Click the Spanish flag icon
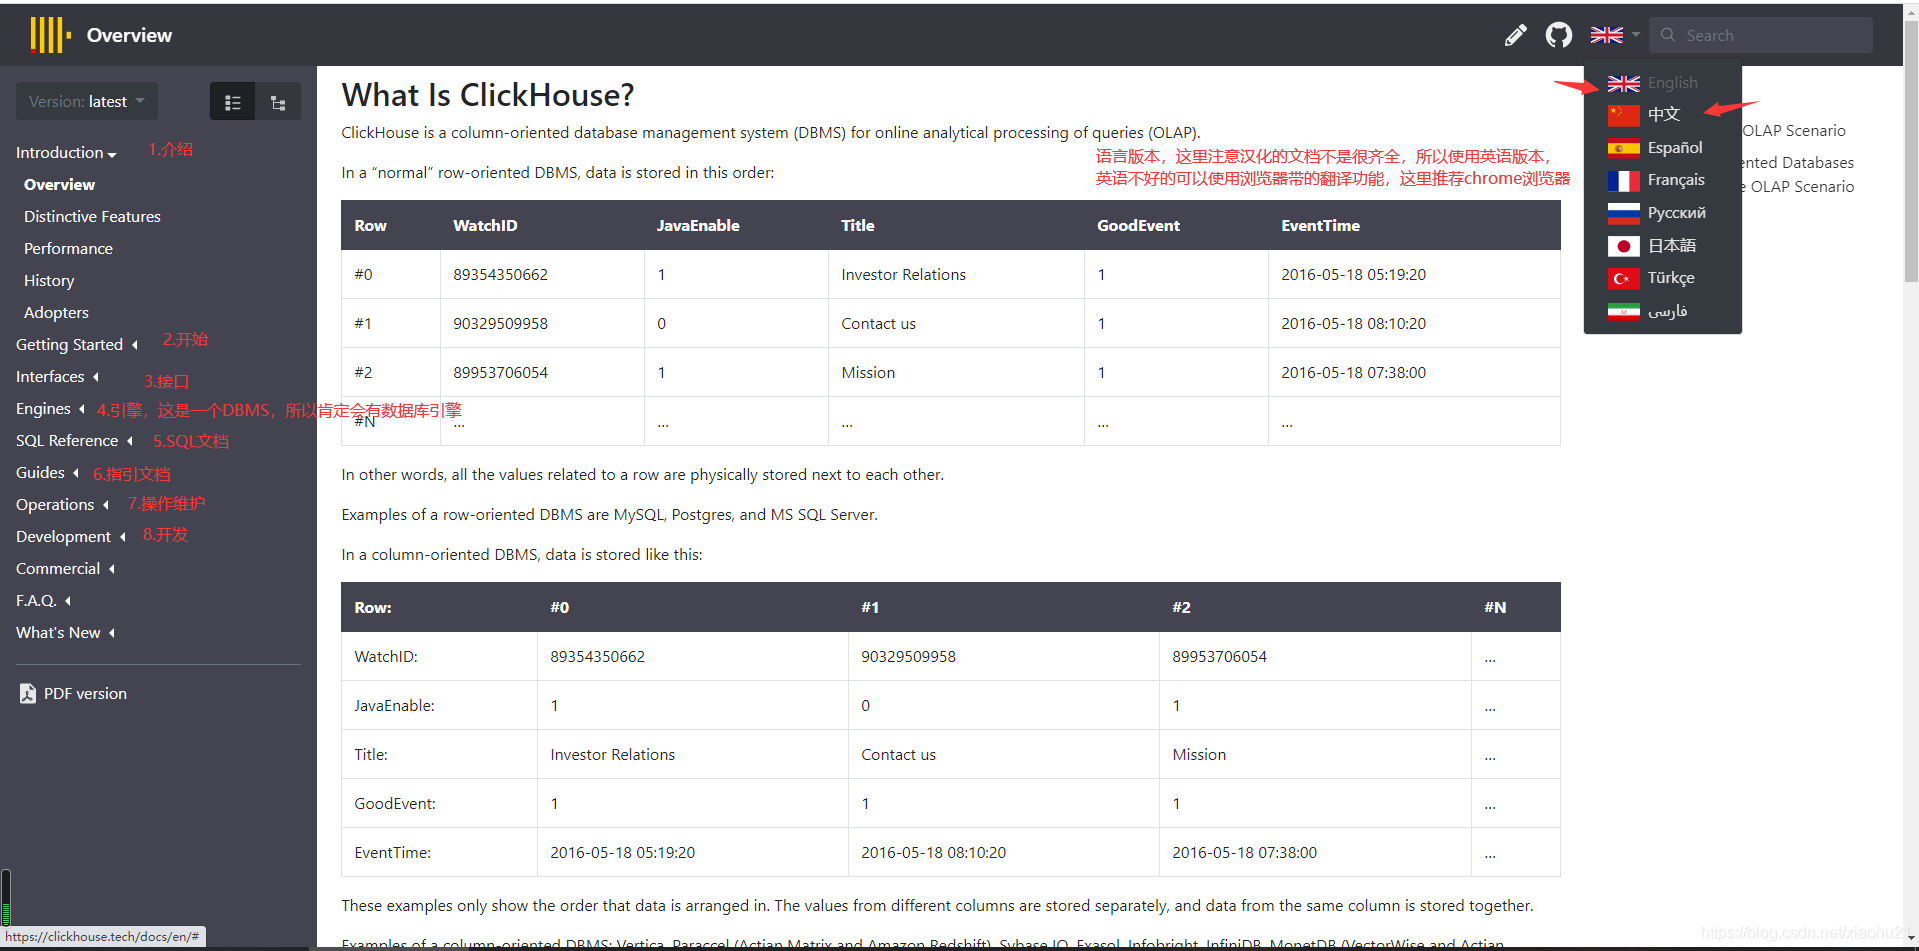This screenshot has width=1919, height=951. (1623, 148)
